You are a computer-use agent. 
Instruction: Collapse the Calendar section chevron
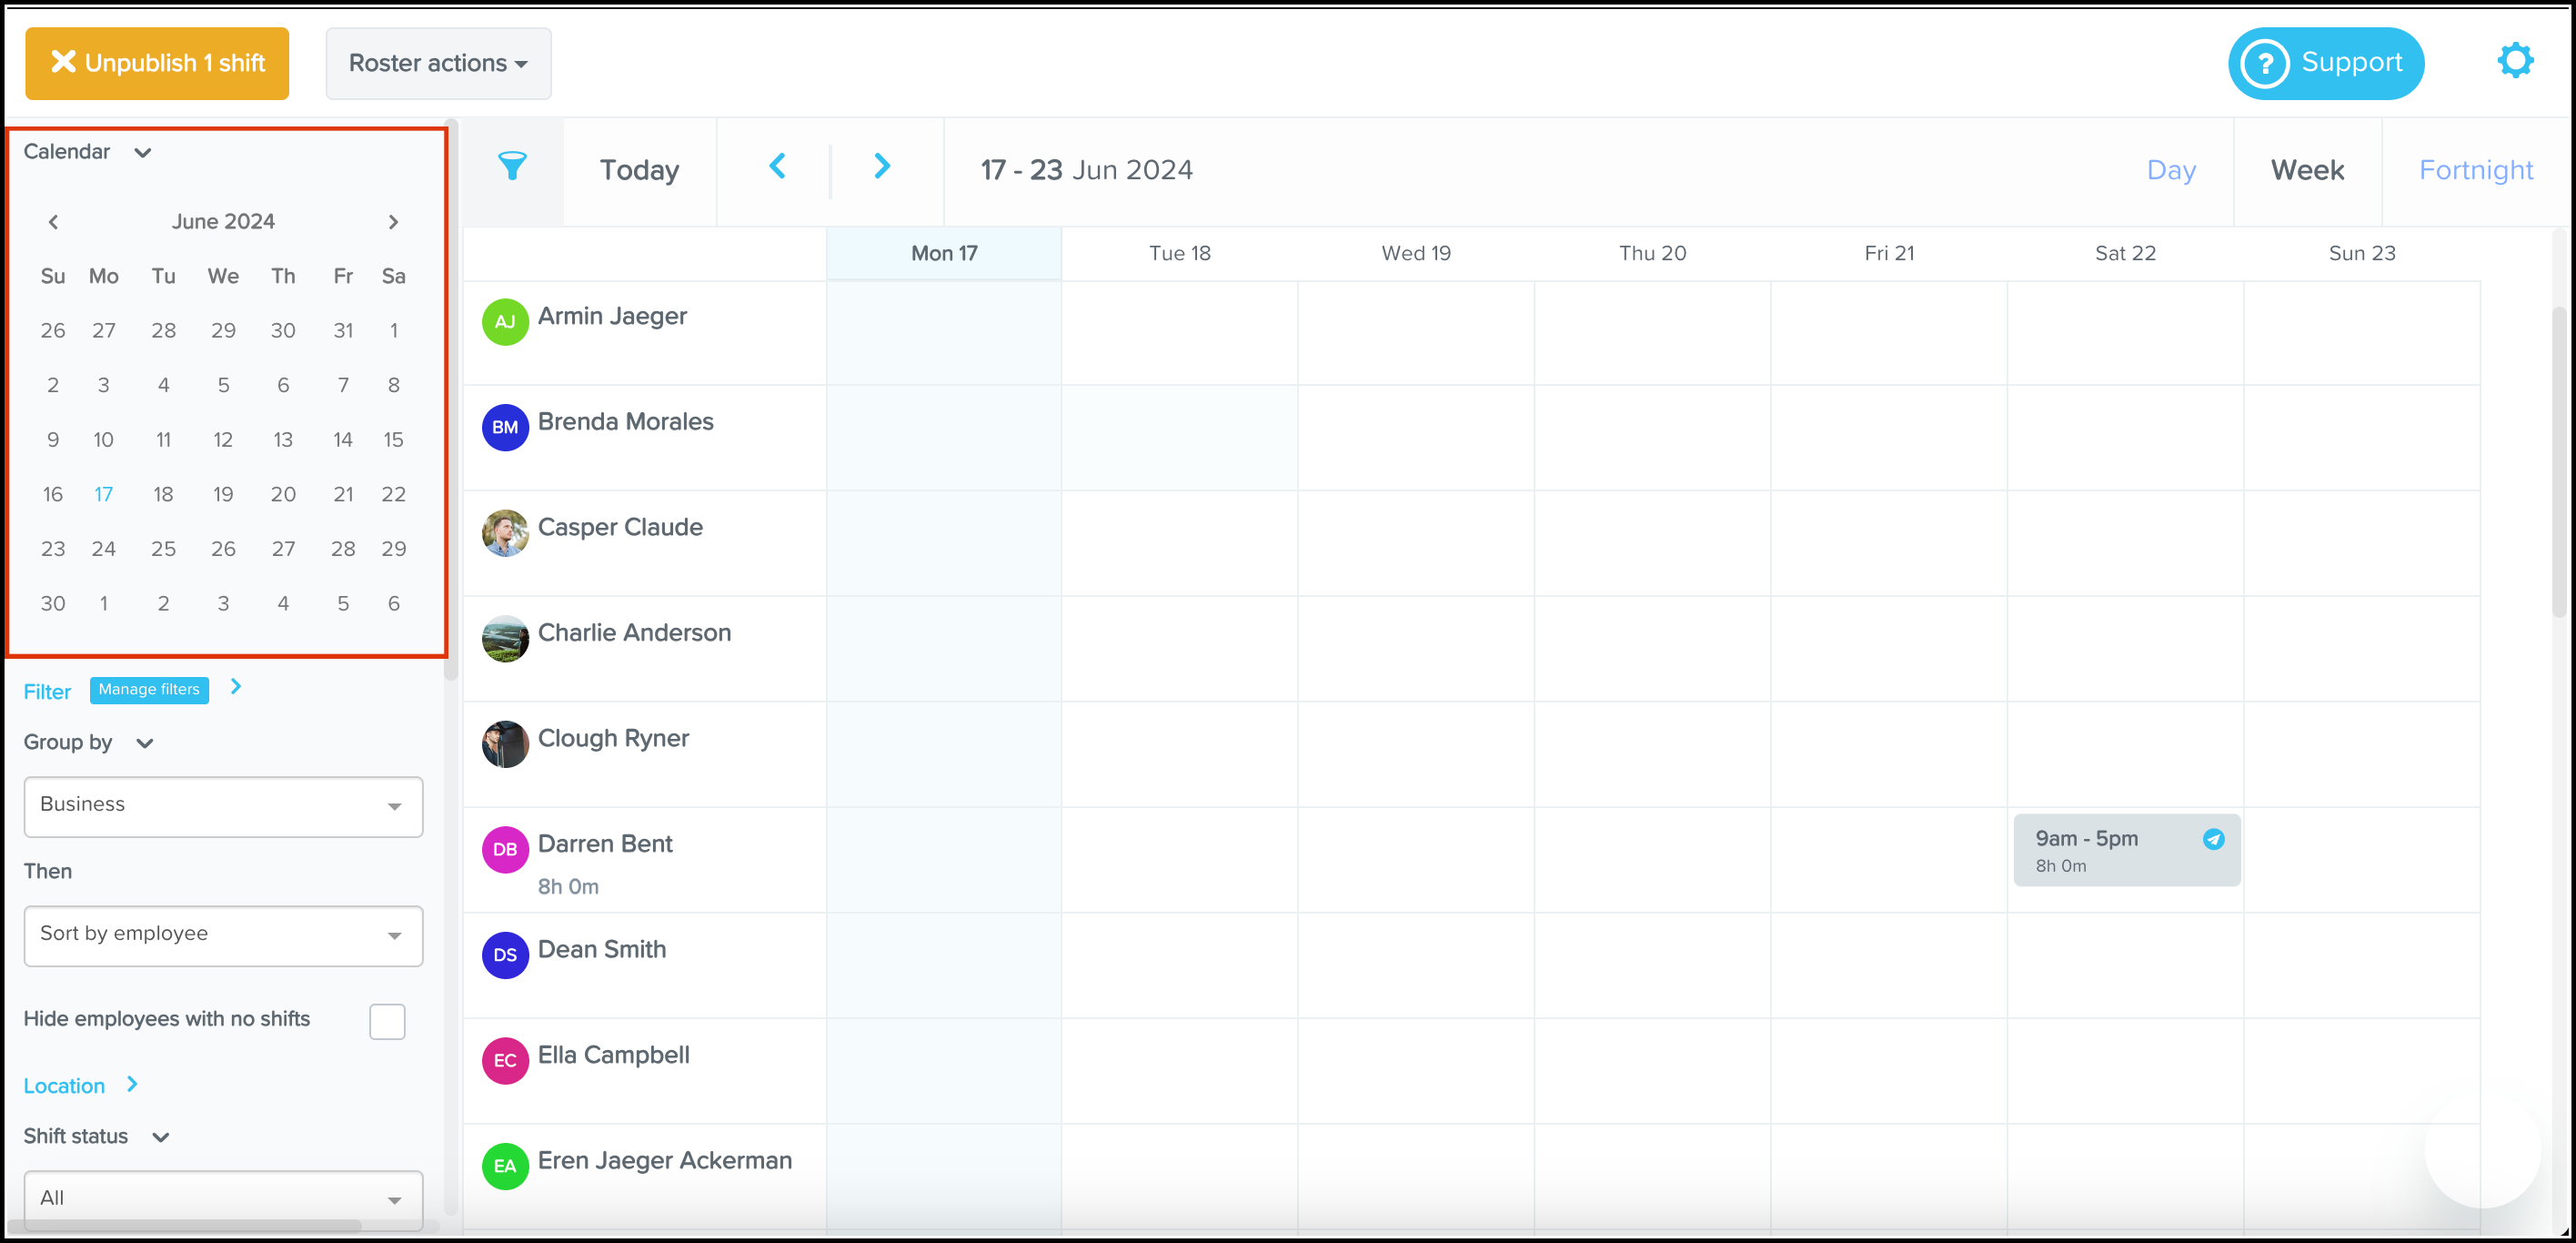(x=143, y=153)
